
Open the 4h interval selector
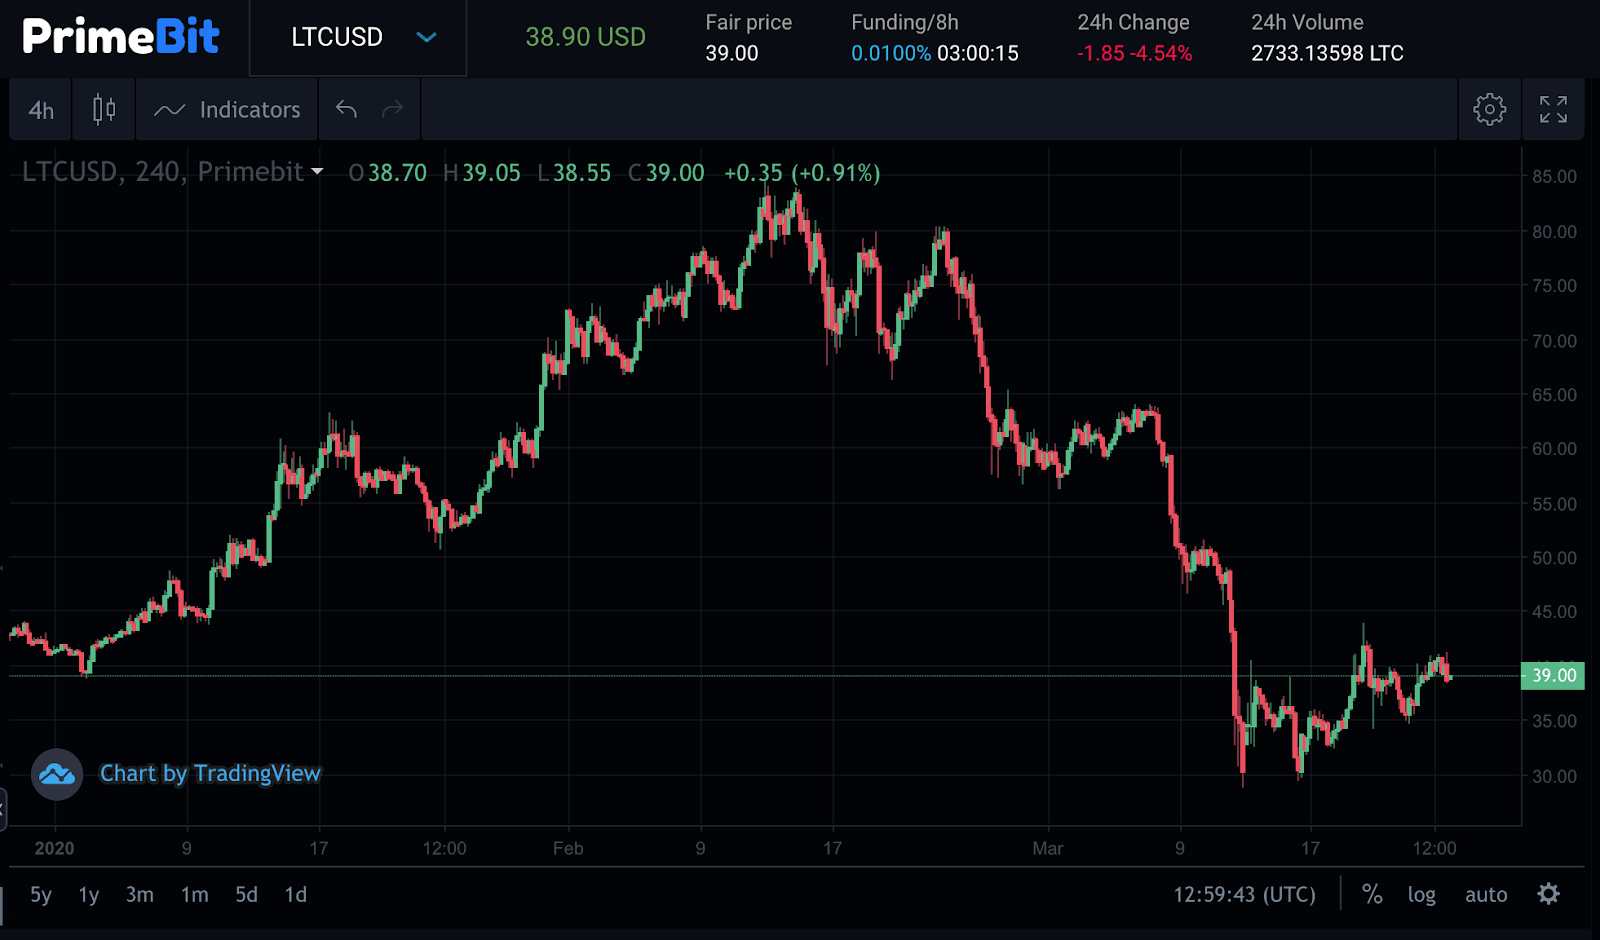pyautogui.click(x=41, y=110)
